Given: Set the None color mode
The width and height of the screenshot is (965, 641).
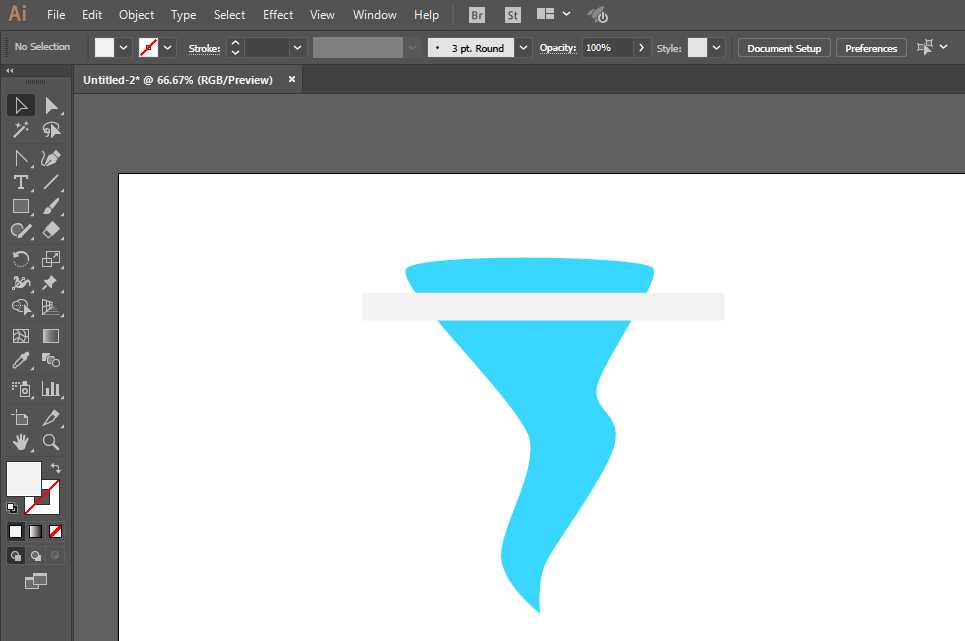Looking at the screenshot, I should click(x=56, y=531).
